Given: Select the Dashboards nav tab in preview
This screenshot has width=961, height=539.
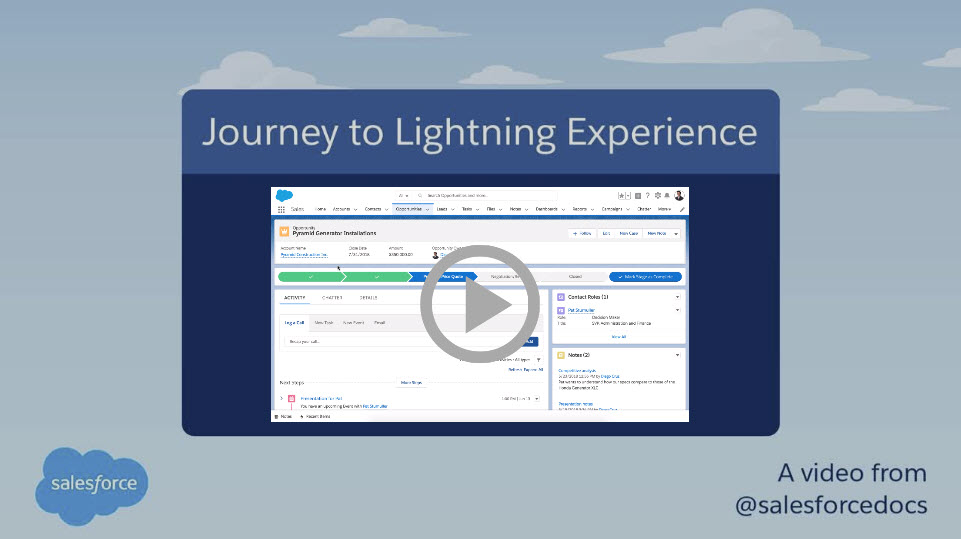Looking at the screenshot, I should [547, 209].
